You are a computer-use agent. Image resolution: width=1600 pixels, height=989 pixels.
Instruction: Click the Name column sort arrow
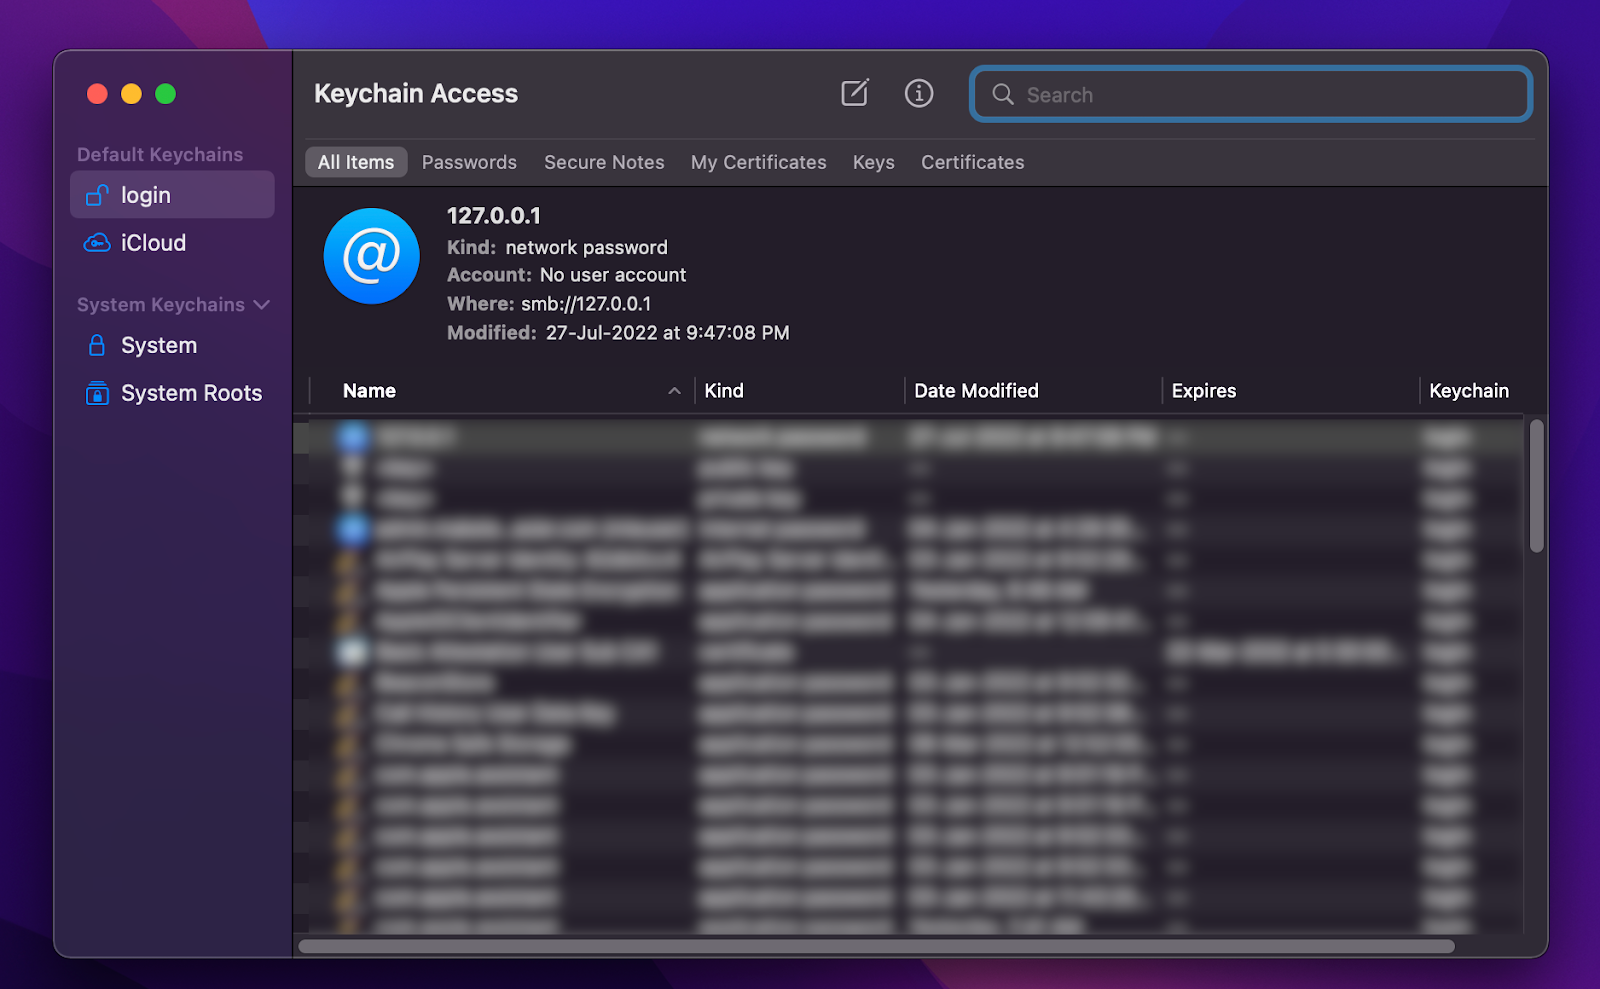(x=674, y=391)
